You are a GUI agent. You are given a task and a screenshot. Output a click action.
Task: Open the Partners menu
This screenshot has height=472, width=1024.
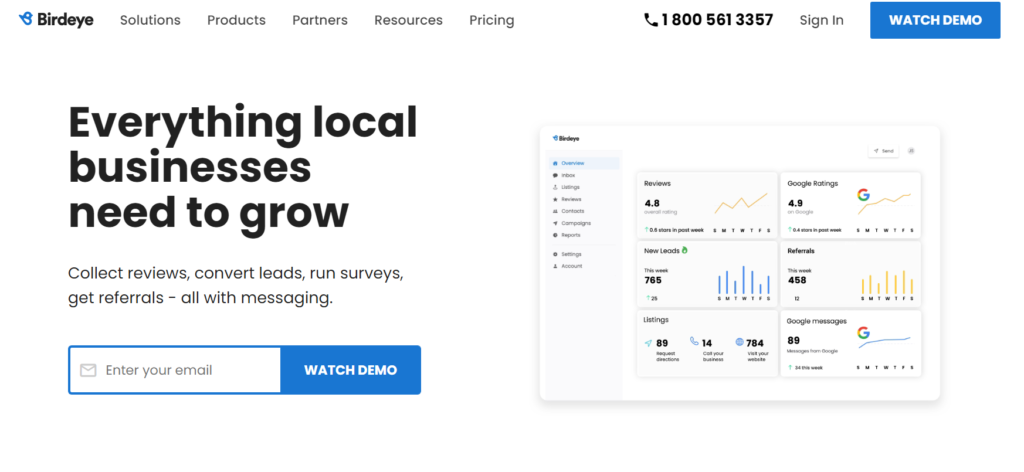click(x=320, y=20)
